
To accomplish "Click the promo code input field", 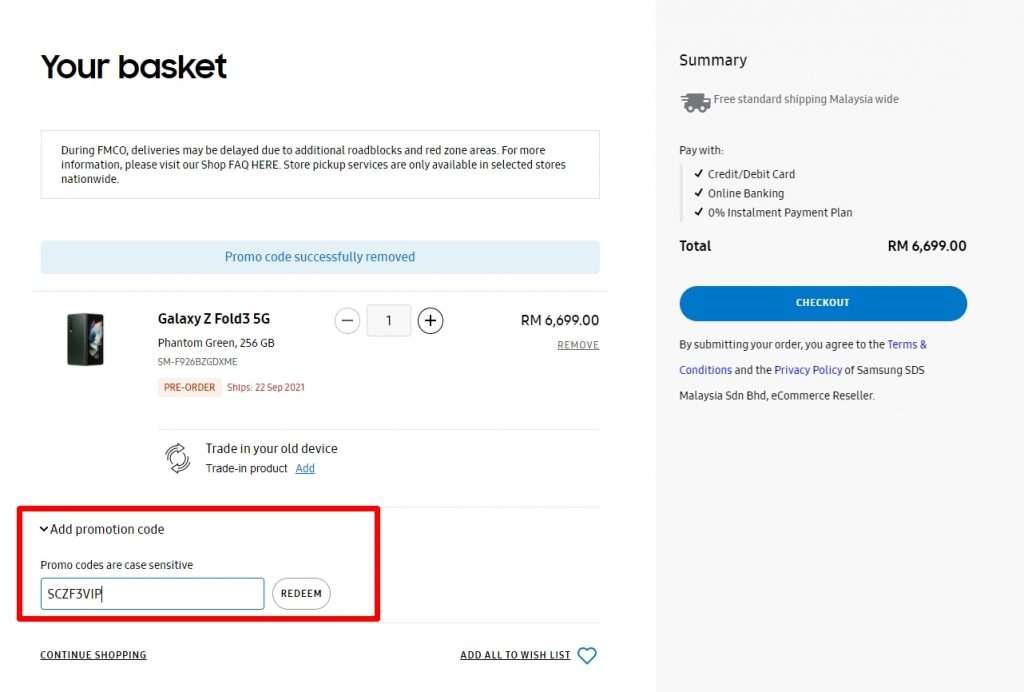I will coord(152,594).
